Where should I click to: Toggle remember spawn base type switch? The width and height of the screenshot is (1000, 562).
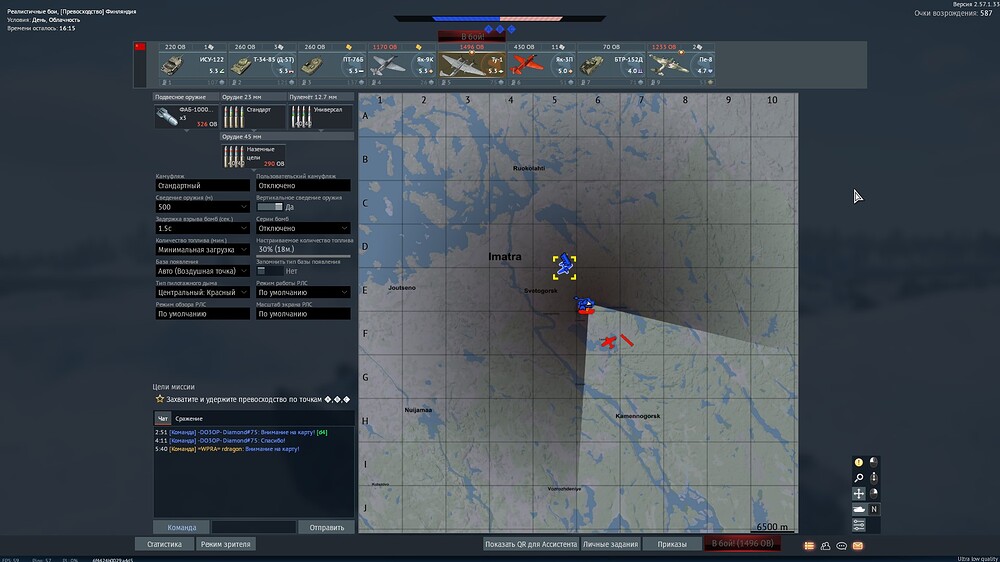pos(270,271)
